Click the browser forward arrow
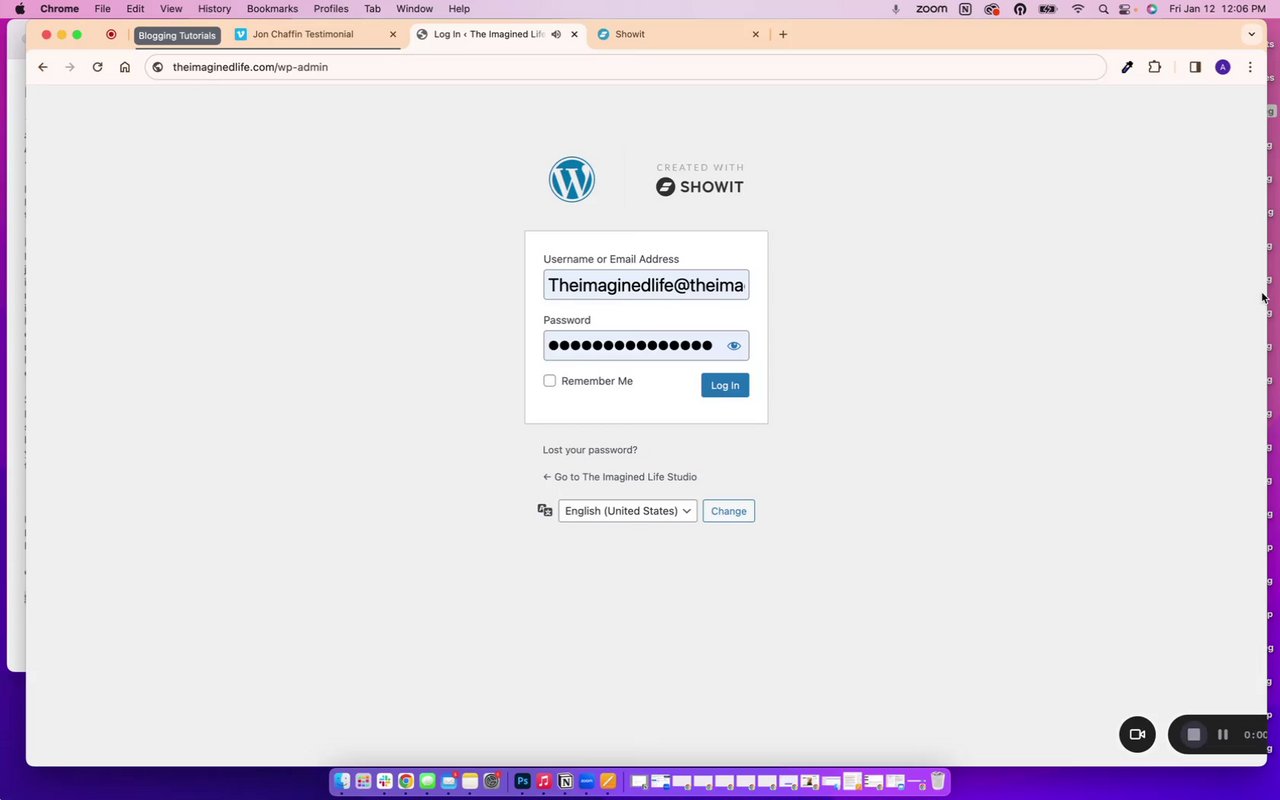This screenshot has height=800, width=1280. pos(70,67)
